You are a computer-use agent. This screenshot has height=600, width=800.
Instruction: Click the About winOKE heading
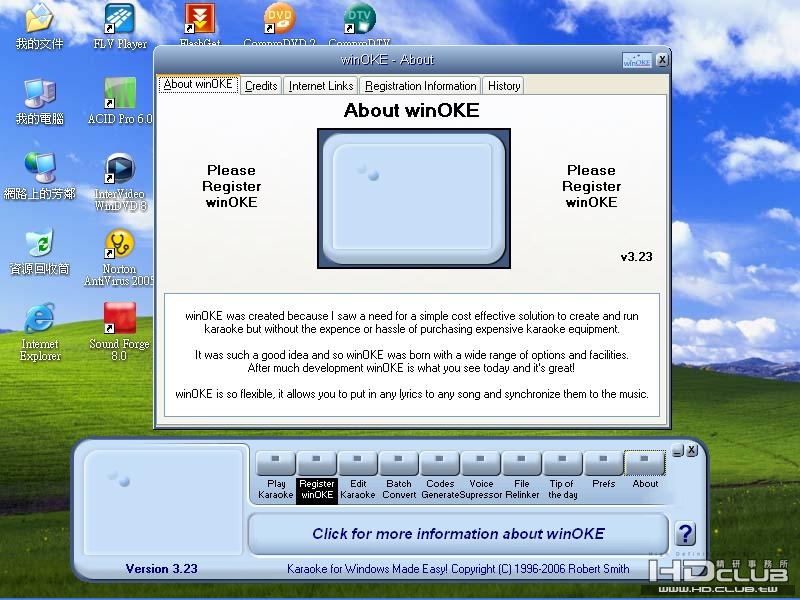[x=412, y=110]
